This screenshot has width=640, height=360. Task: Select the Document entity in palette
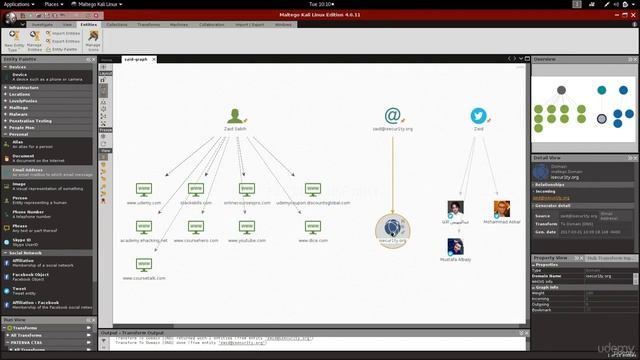pyautogui.click(x=48, y=158)
